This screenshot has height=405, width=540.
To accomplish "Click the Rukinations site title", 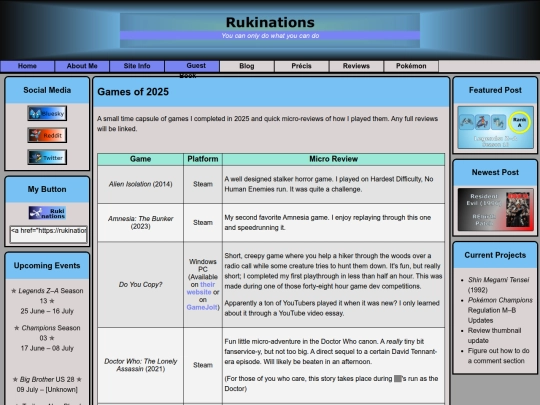I will [x=270, y=22].
